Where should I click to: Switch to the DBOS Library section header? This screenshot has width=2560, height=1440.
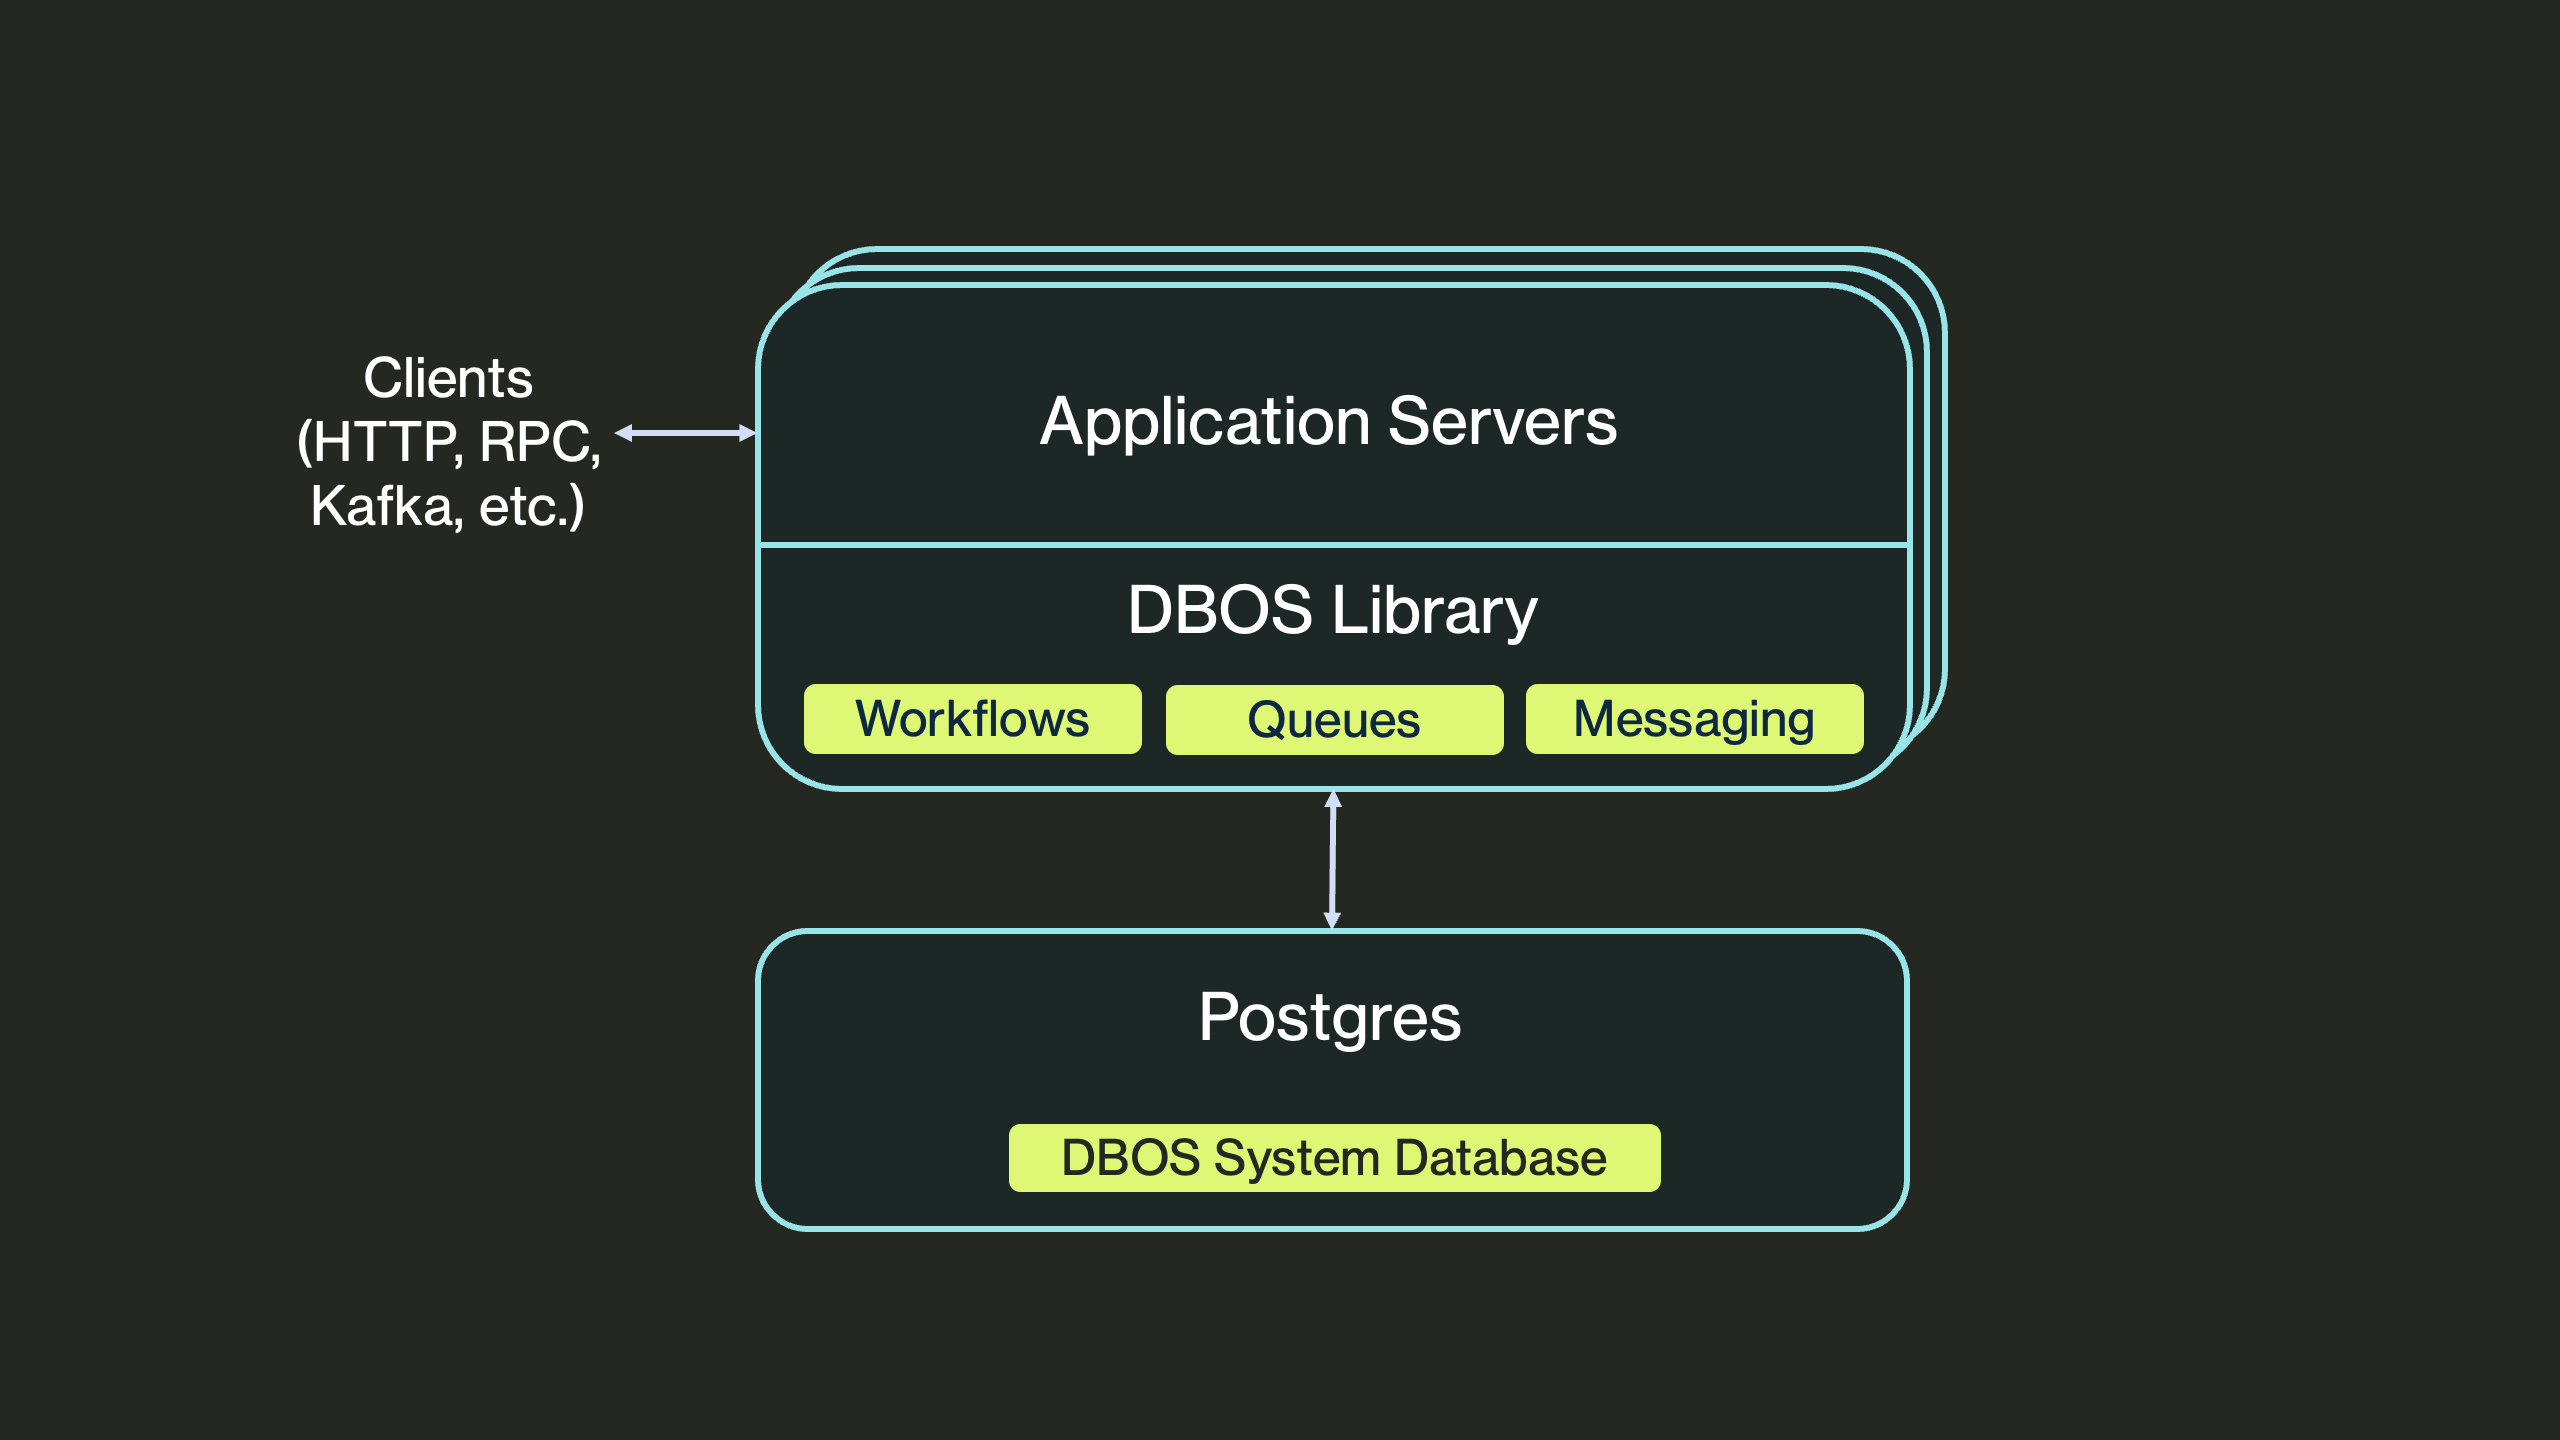pos(1330,610)
